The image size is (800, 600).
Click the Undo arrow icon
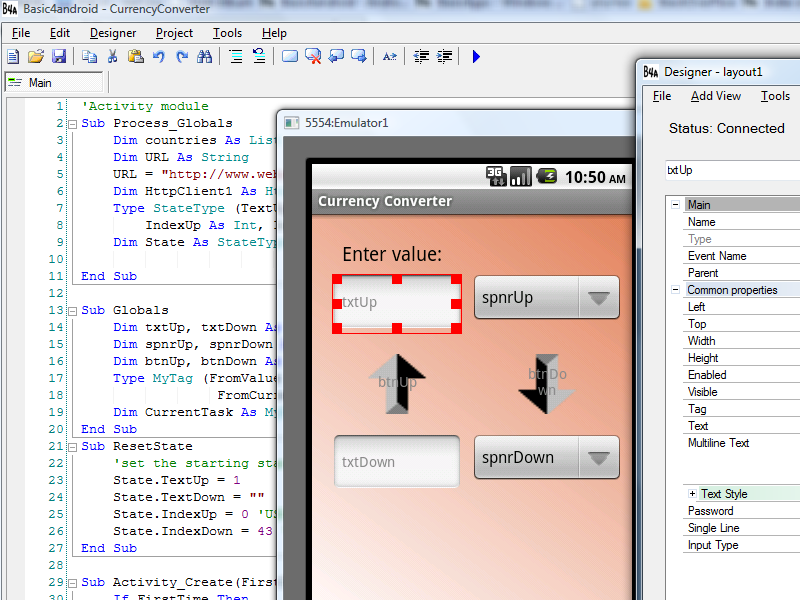tap(159, 57)
